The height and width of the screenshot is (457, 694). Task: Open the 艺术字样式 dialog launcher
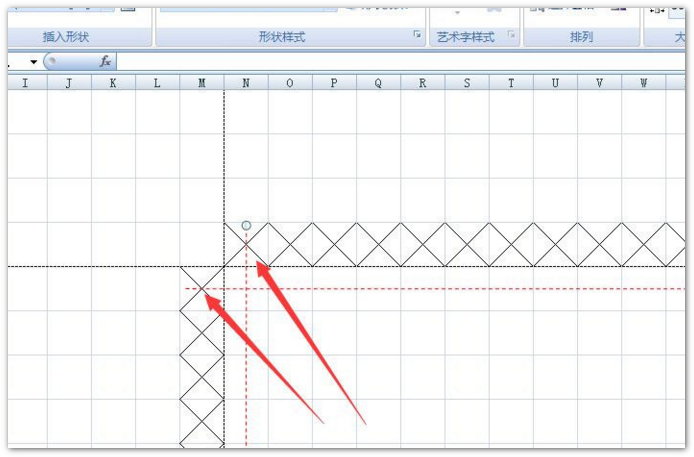511,35
